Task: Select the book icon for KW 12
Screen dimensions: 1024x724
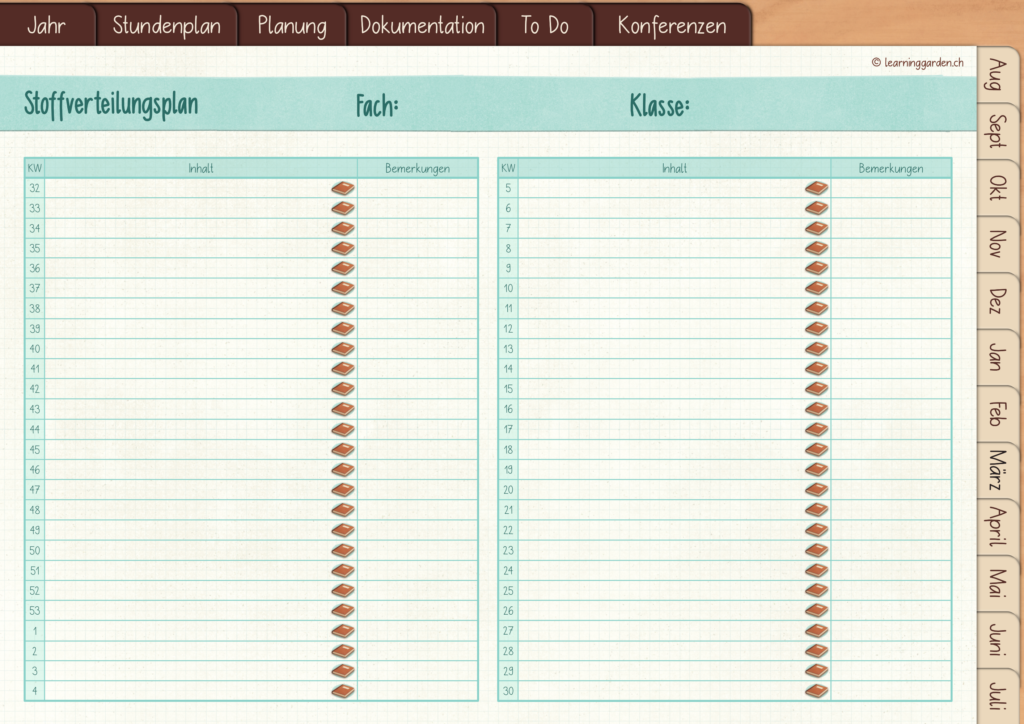Action: (x=816, y=329)
